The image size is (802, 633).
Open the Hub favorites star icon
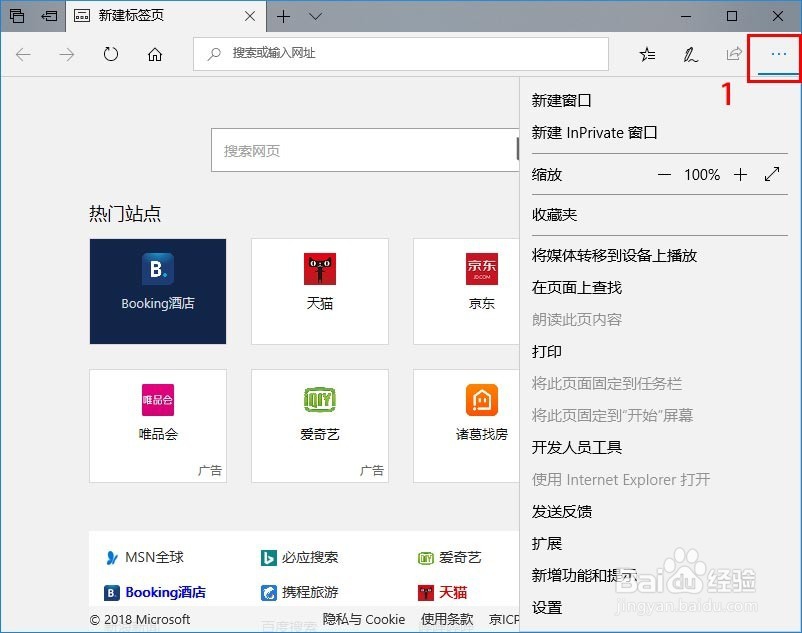[x=646, y=54]
